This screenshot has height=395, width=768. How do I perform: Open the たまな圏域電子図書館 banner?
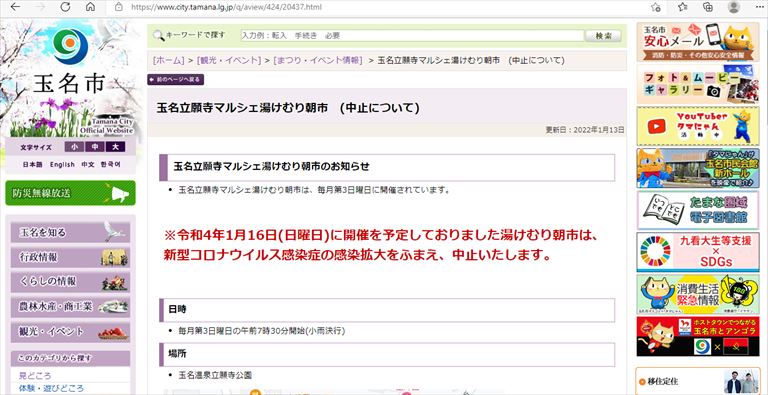tap(698, 210)
